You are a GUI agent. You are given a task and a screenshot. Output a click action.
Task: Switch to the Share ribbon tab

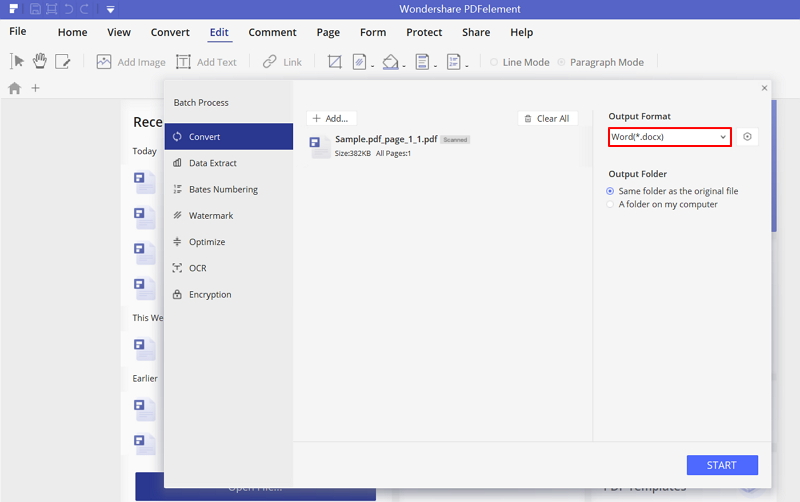click(x=476, y=32)
